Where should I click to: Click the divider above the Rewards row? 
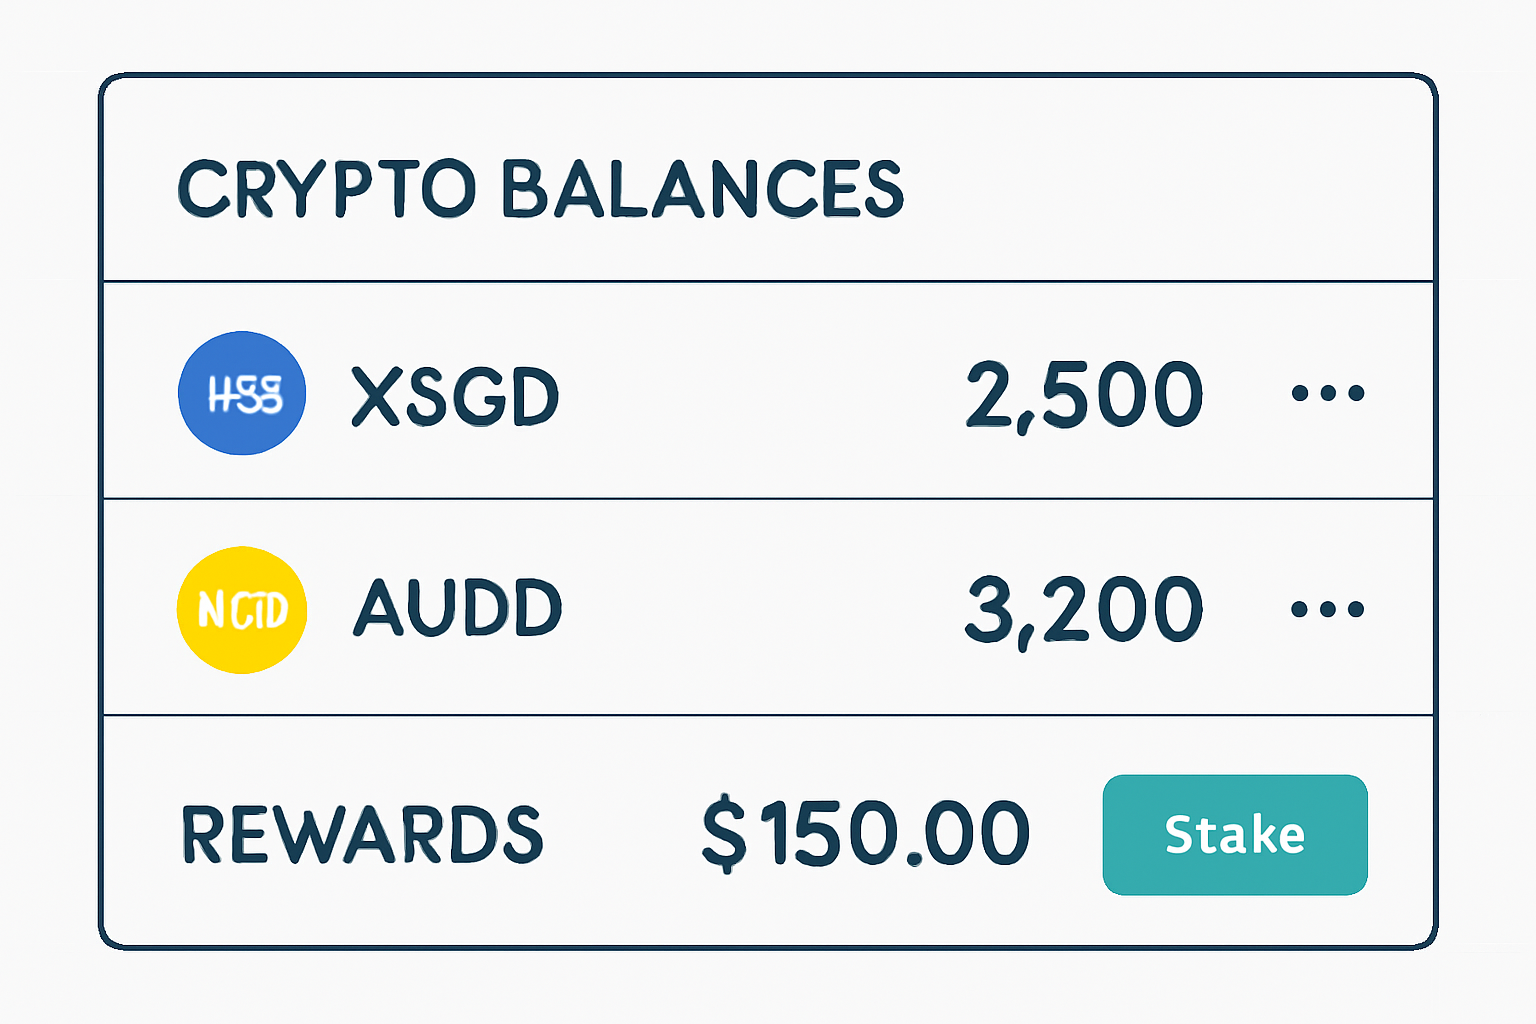(x=768, y=715)
